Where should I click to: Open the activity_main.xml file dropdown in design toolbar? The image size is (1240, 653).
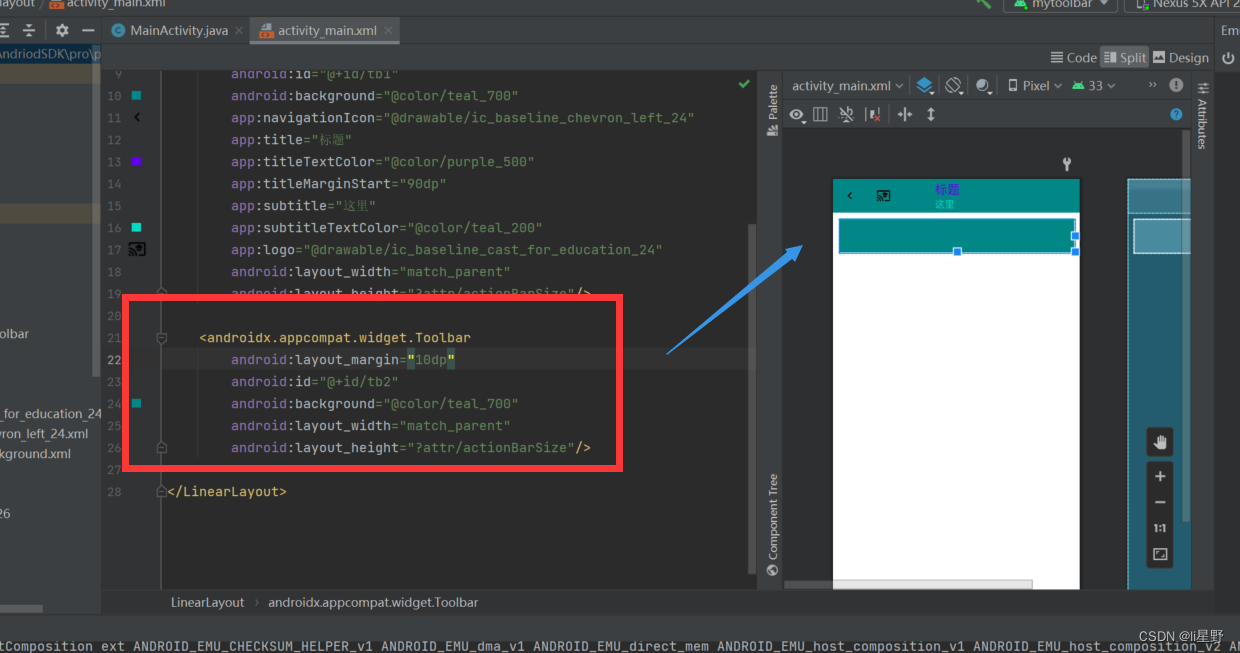tap(848, 86)
